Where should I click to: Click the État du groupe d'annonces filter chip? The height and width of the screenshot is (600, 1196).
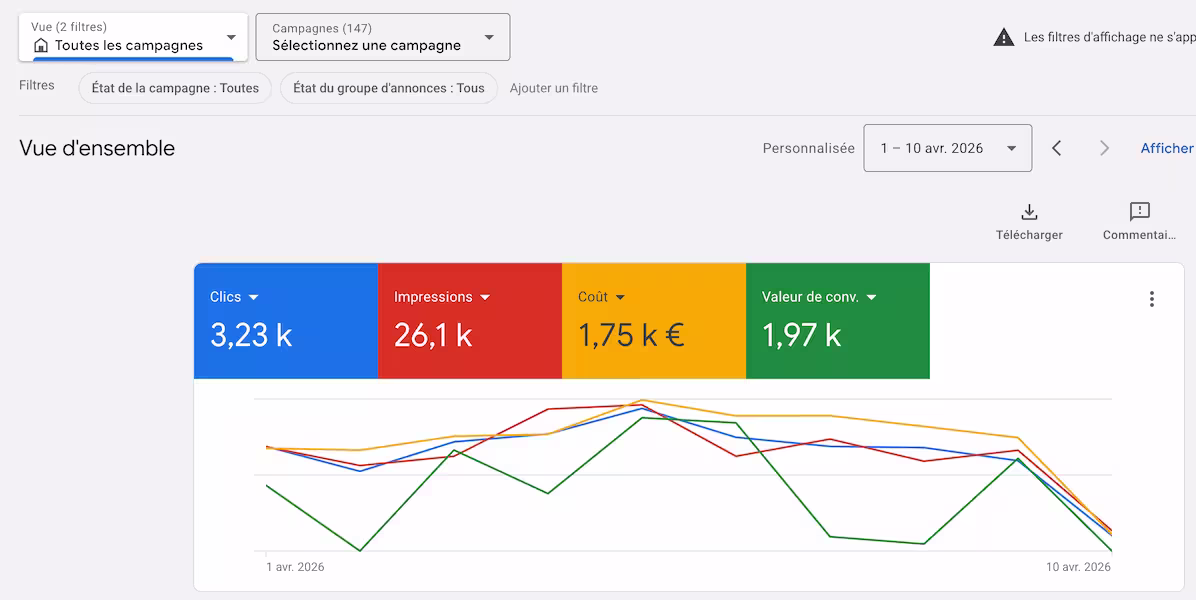(x=388, y=88)
